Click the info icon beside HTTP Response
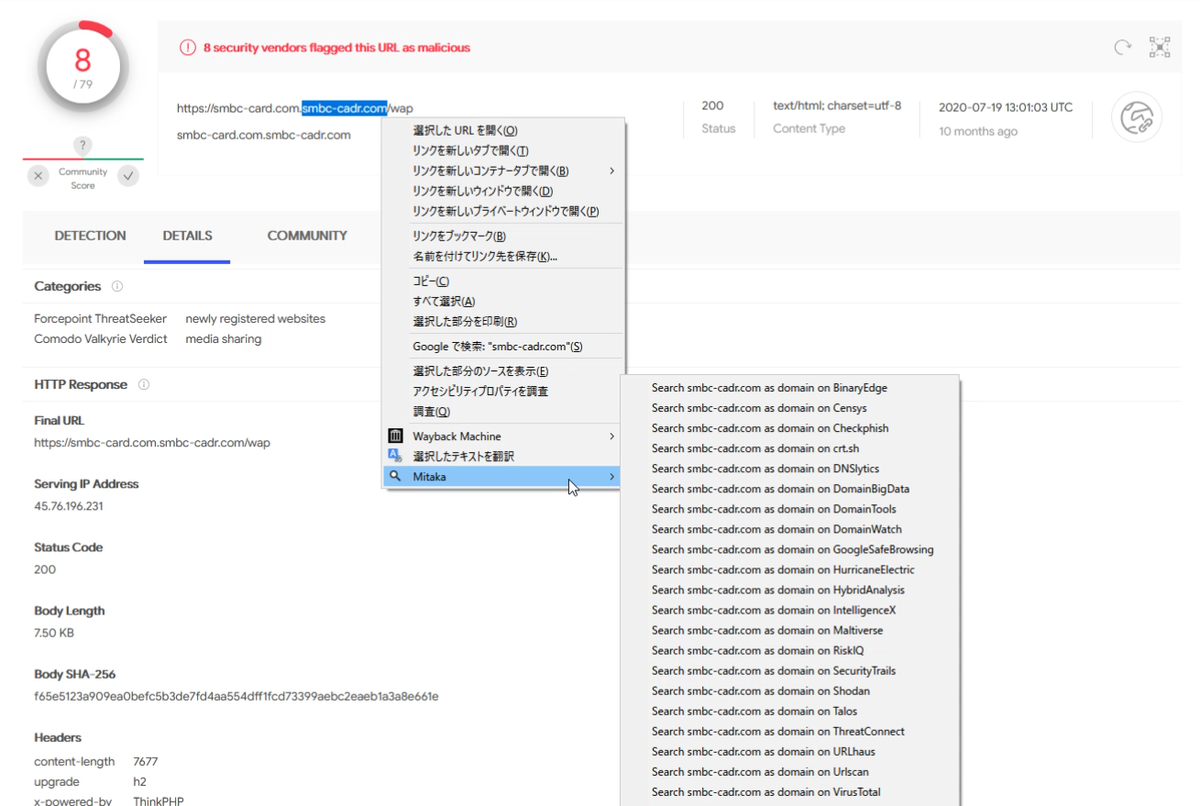Image resolution: width=1200 pixels, height=806 pixels. (x=144, y=384)
